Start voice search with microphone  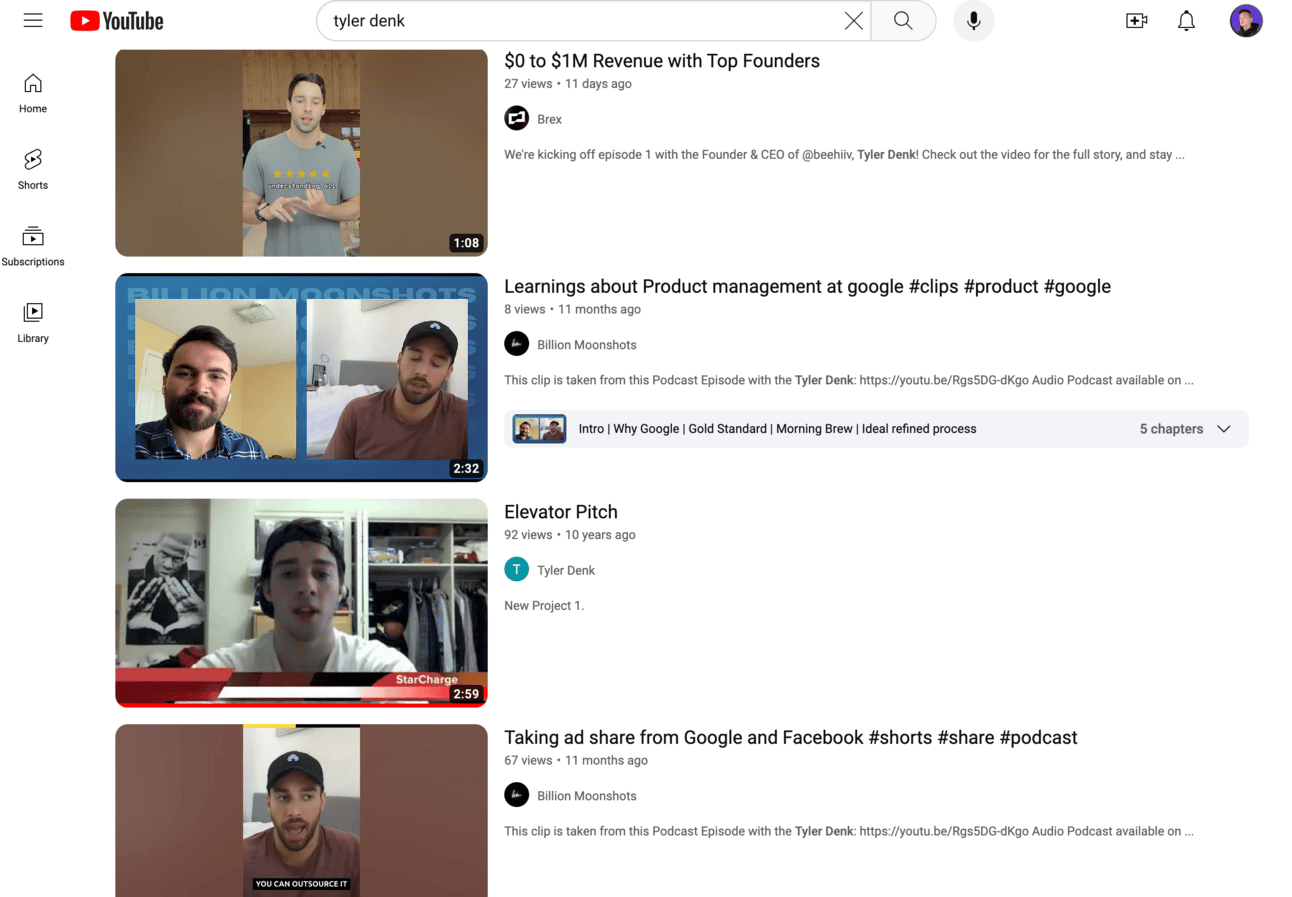[973, 21]
